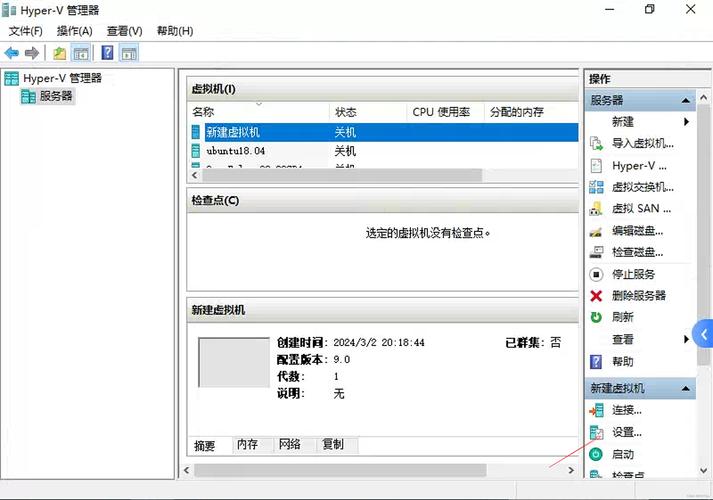This screenshot has width=713, height=500.
Task: Click the blue round side-panel chevron button
Action: coord(703,335)
